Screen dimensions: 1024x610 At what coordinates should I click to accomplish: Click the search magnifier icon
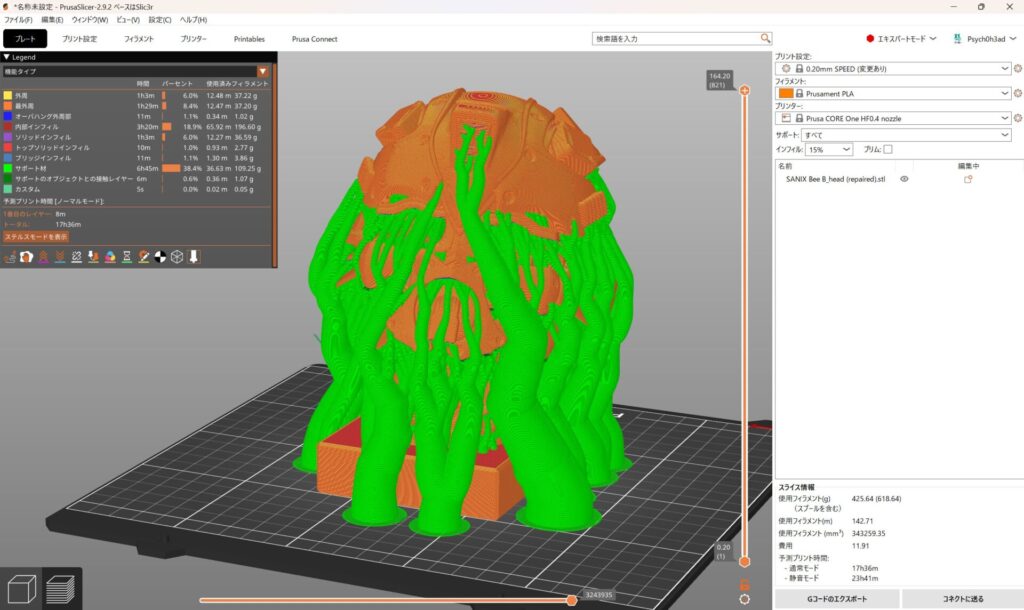point(765,38)
